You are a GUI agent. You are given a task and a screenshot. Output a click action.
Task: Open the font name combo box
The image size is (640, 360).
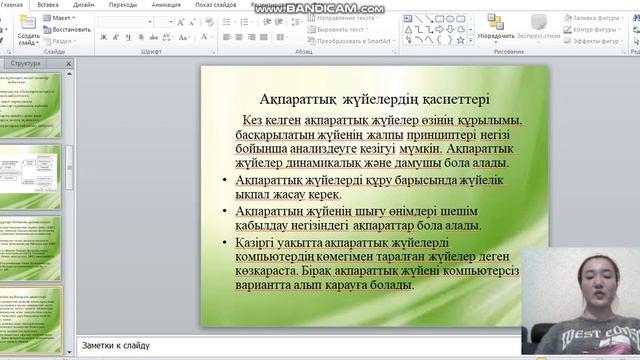click(125, 22)
